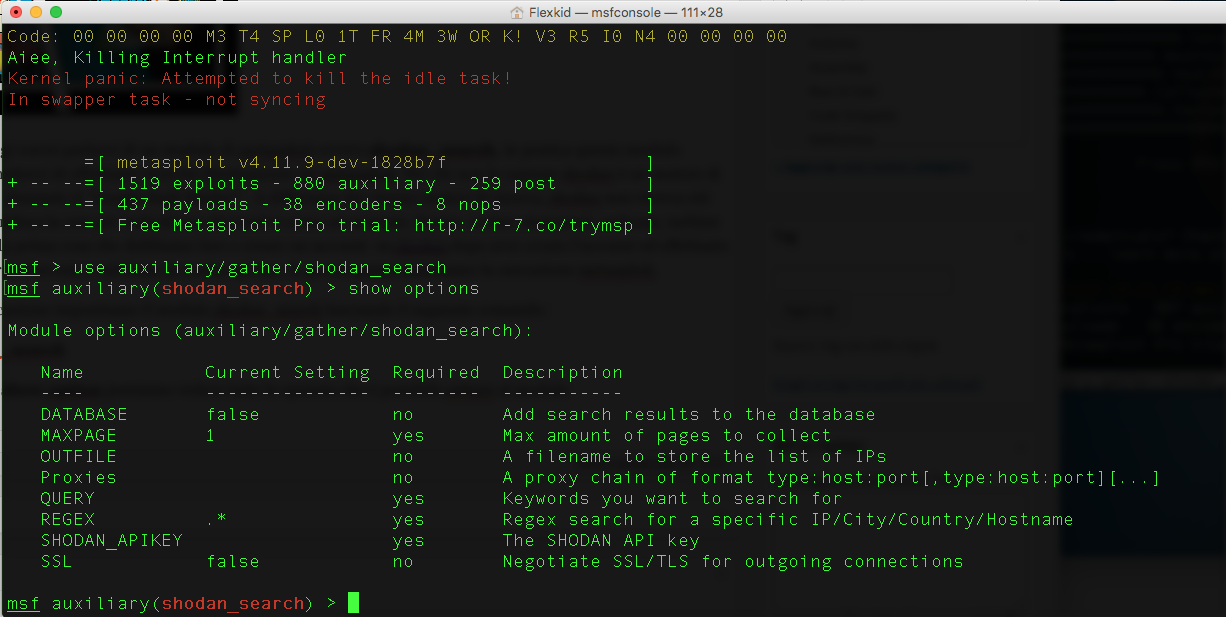Click the SHODAN_APIKEY option name

pyautogui.click(x=111, y=540)
